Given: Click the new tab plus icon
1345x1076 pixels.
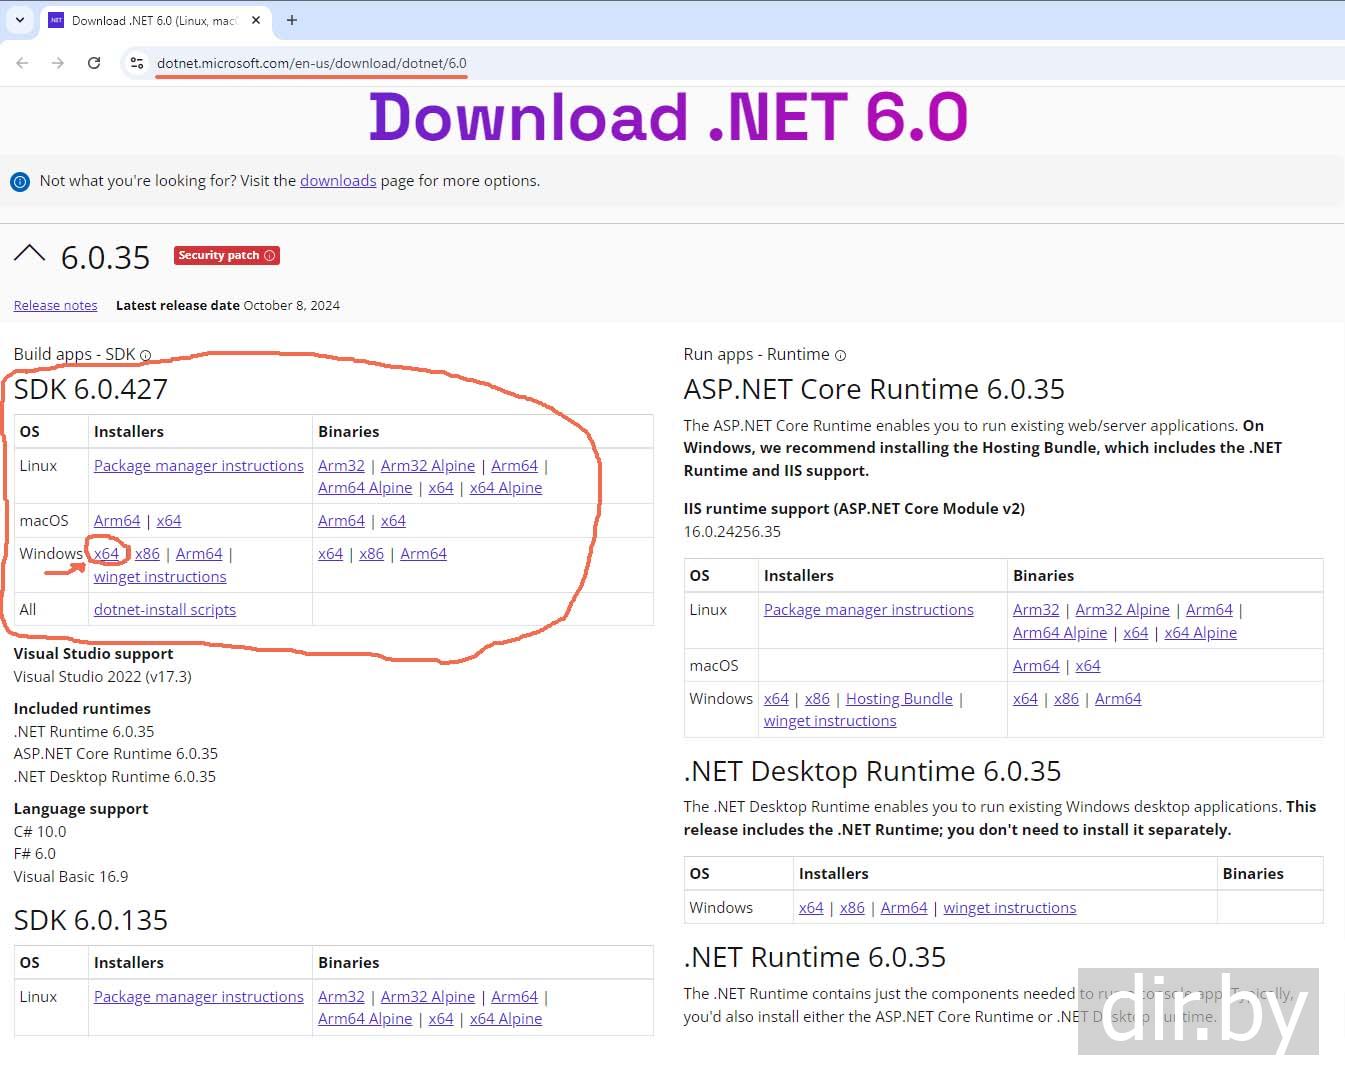Looking at the screenshot, I should click(292, 20).
